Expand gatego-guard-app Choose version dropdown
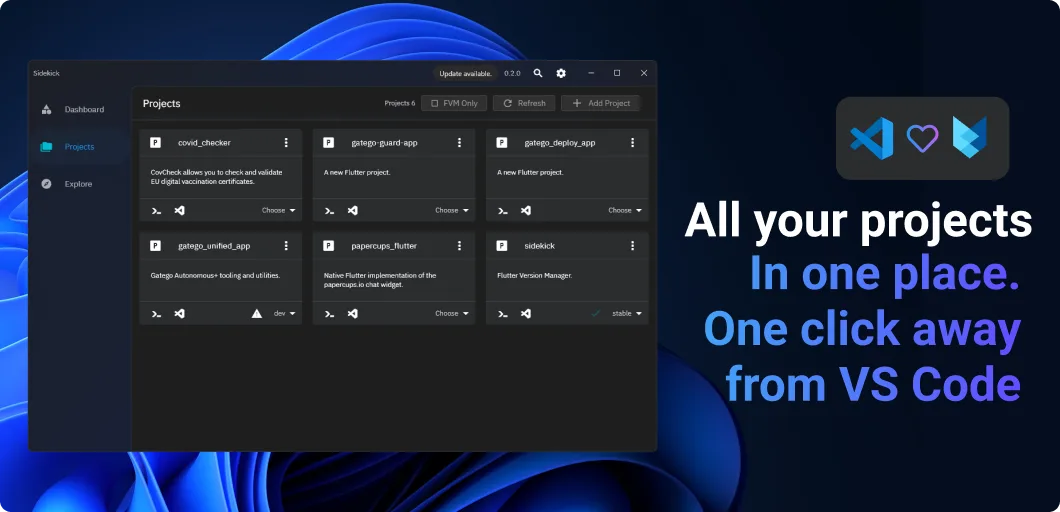 [x=452, y=210]
